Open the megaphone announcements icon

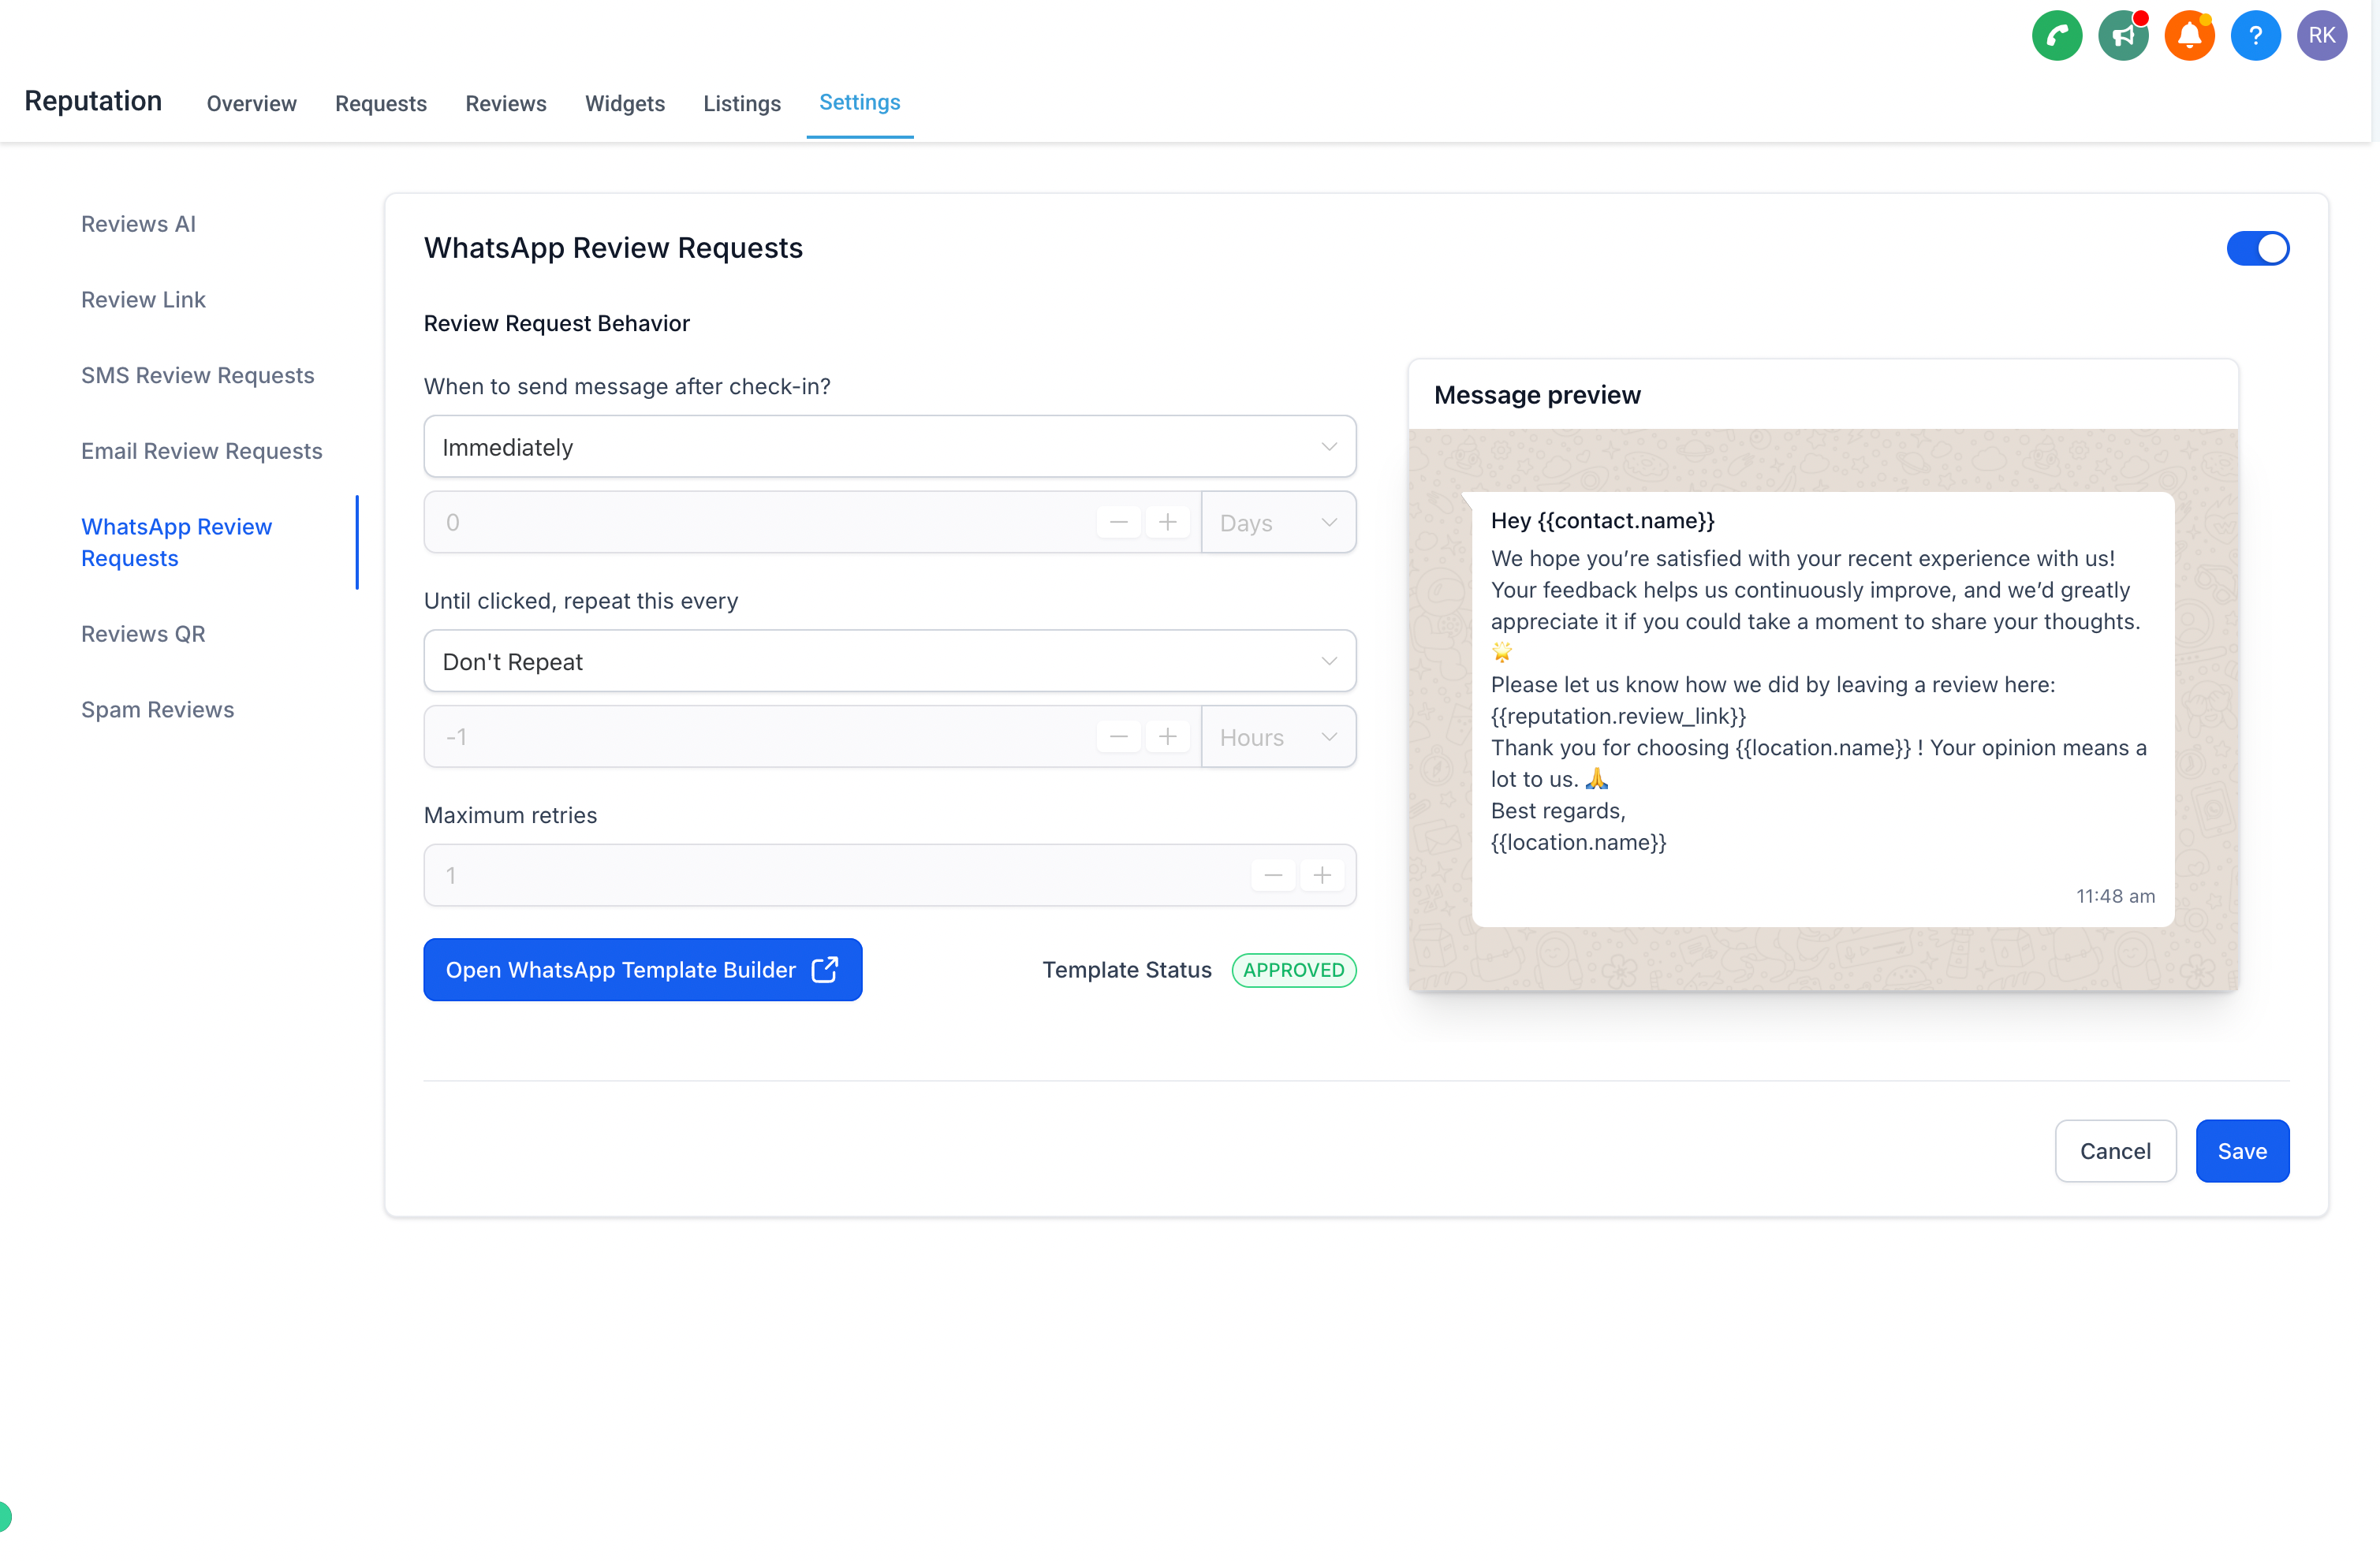[x=2122, y=36]
